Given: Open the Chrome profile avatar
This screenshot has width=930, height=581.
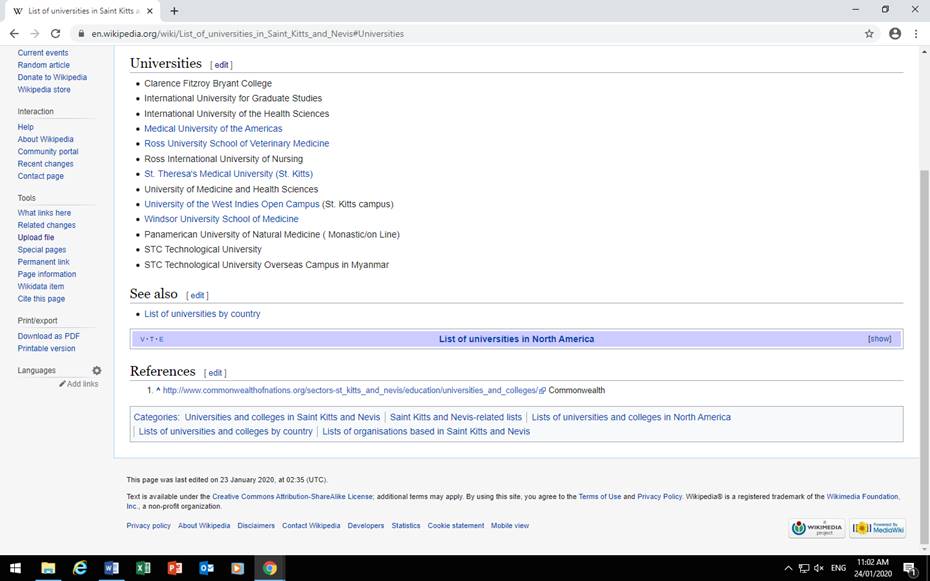Looking at the screenshot, I should click(x=895, y=34).
